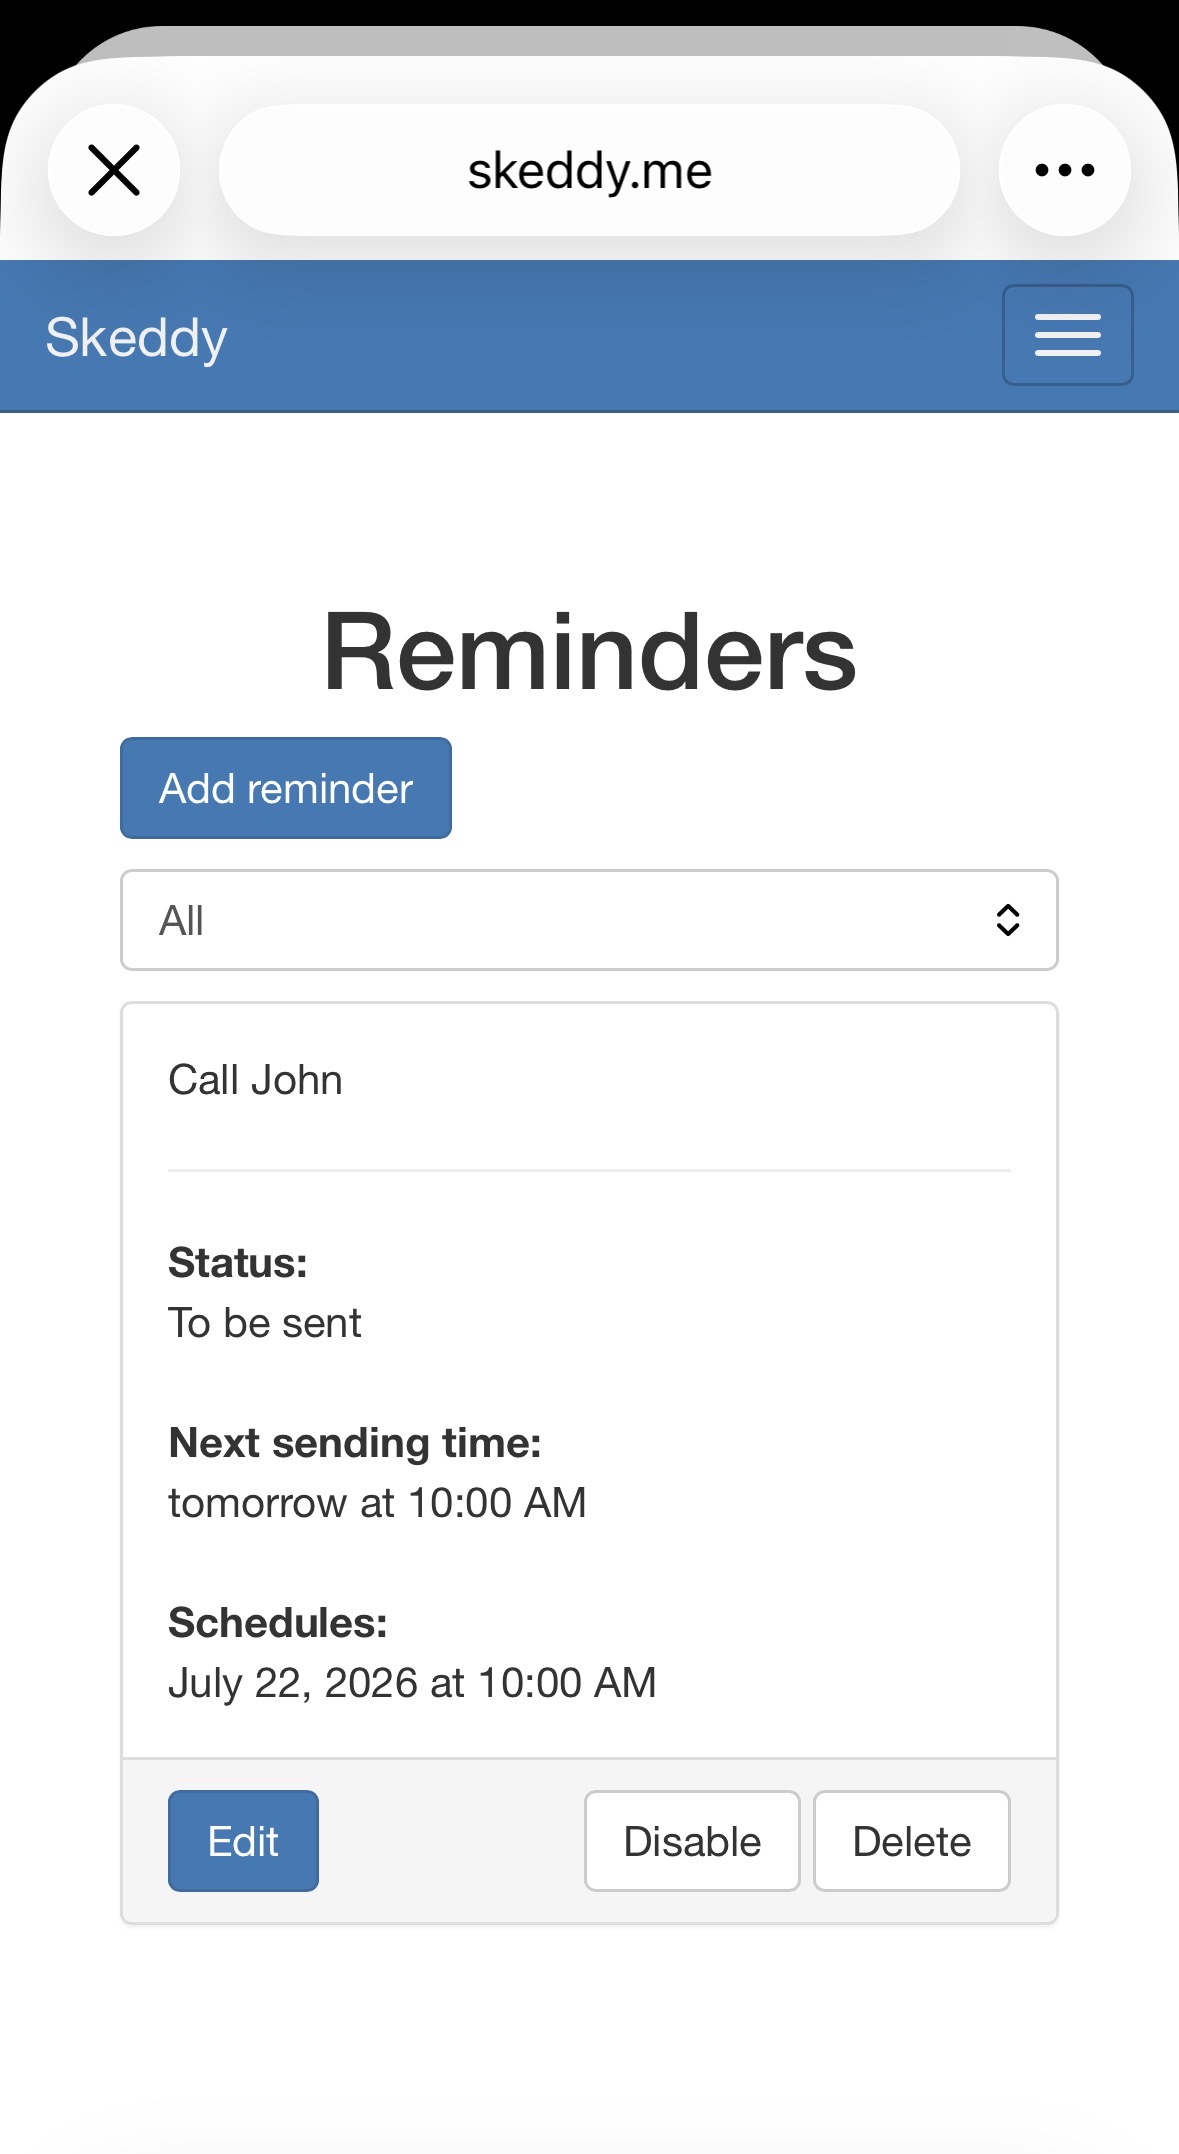Tap the skeddy.me address bar

coord(589,170)
